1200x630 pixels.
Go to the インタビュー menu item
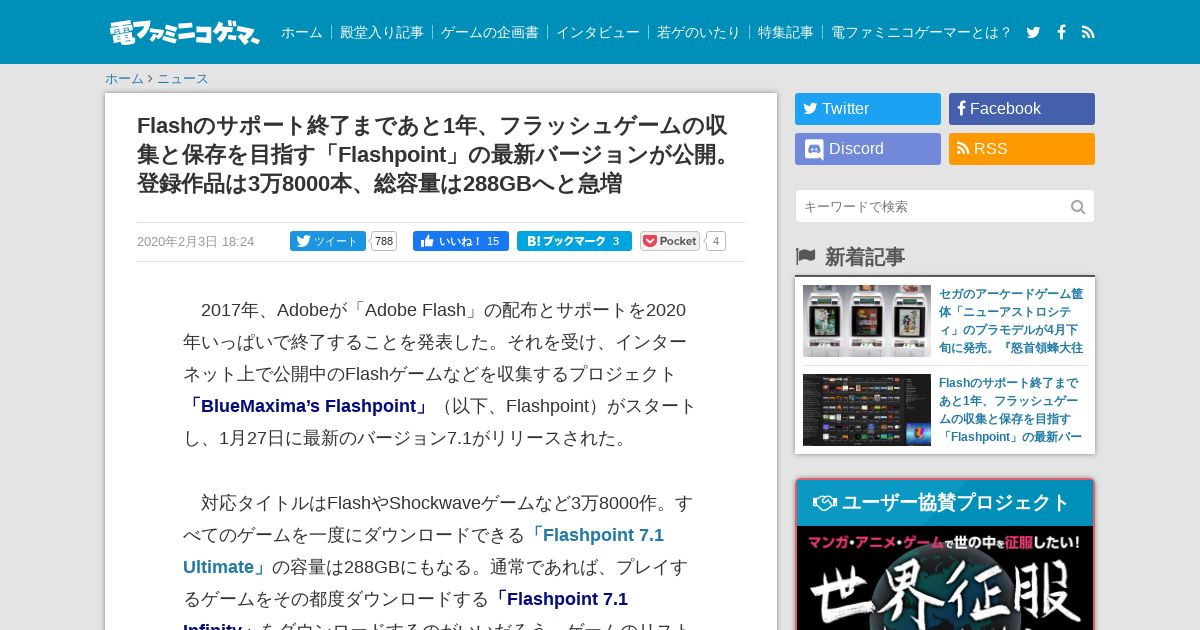pos(598,32)
